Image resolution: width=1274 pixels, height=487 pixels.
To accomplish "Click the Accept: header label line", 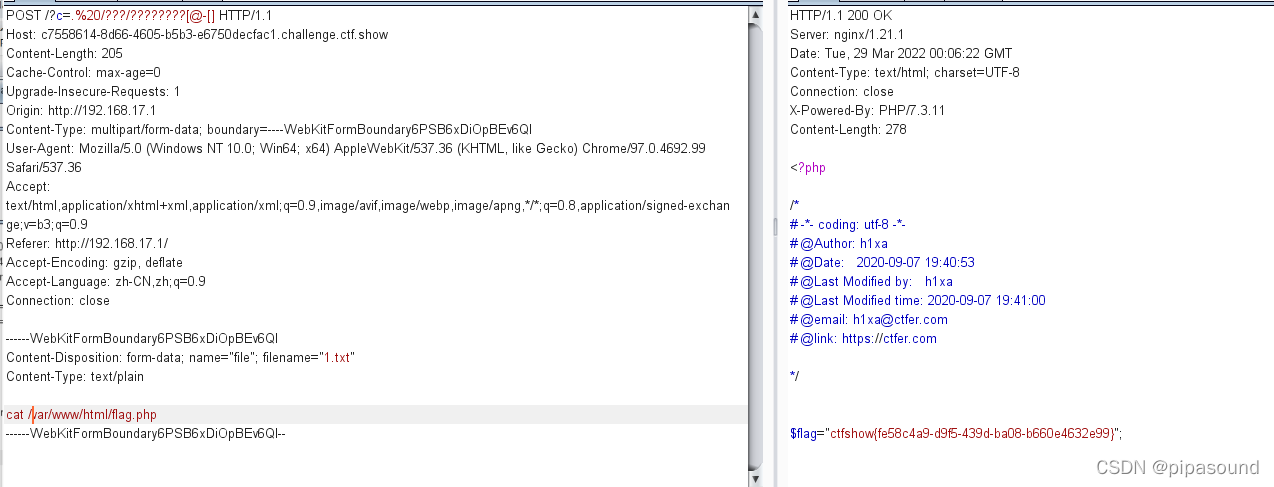I will coord(28,187).
